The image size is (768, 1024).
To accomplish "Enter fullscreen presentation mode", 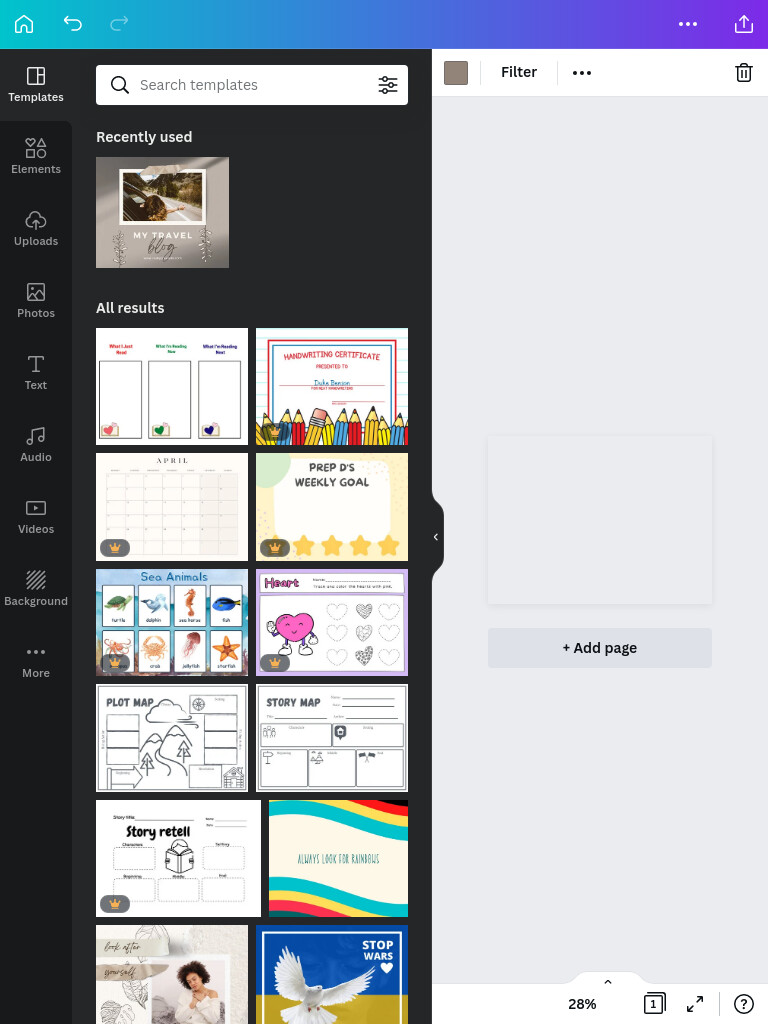I will (x=695, y=1004).
